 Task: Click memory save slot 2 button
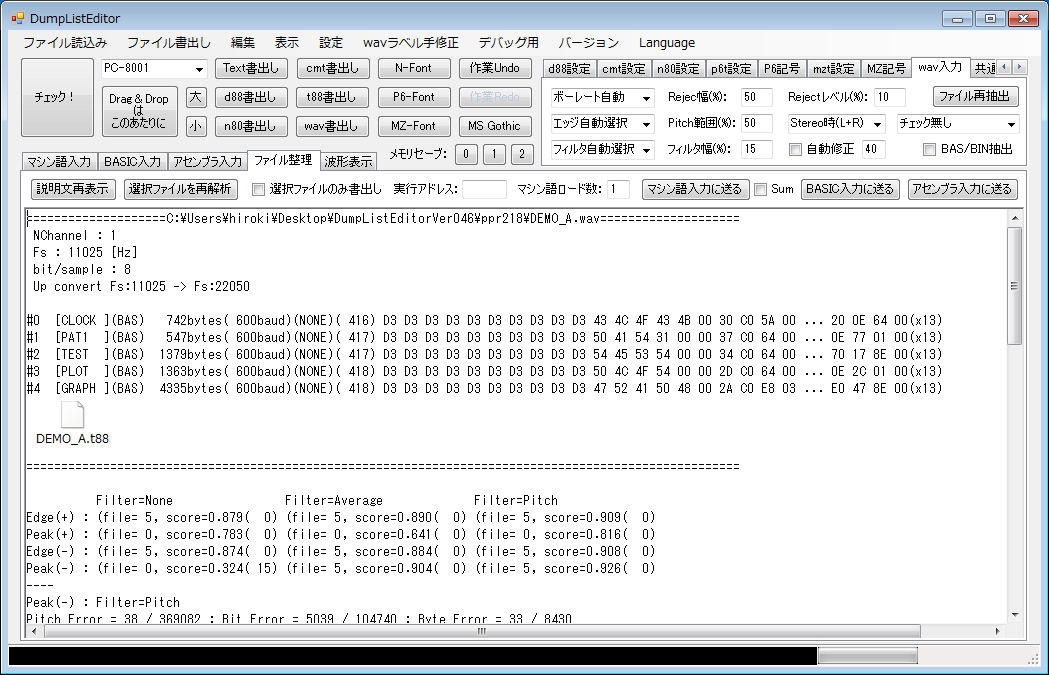click(522, 154)
